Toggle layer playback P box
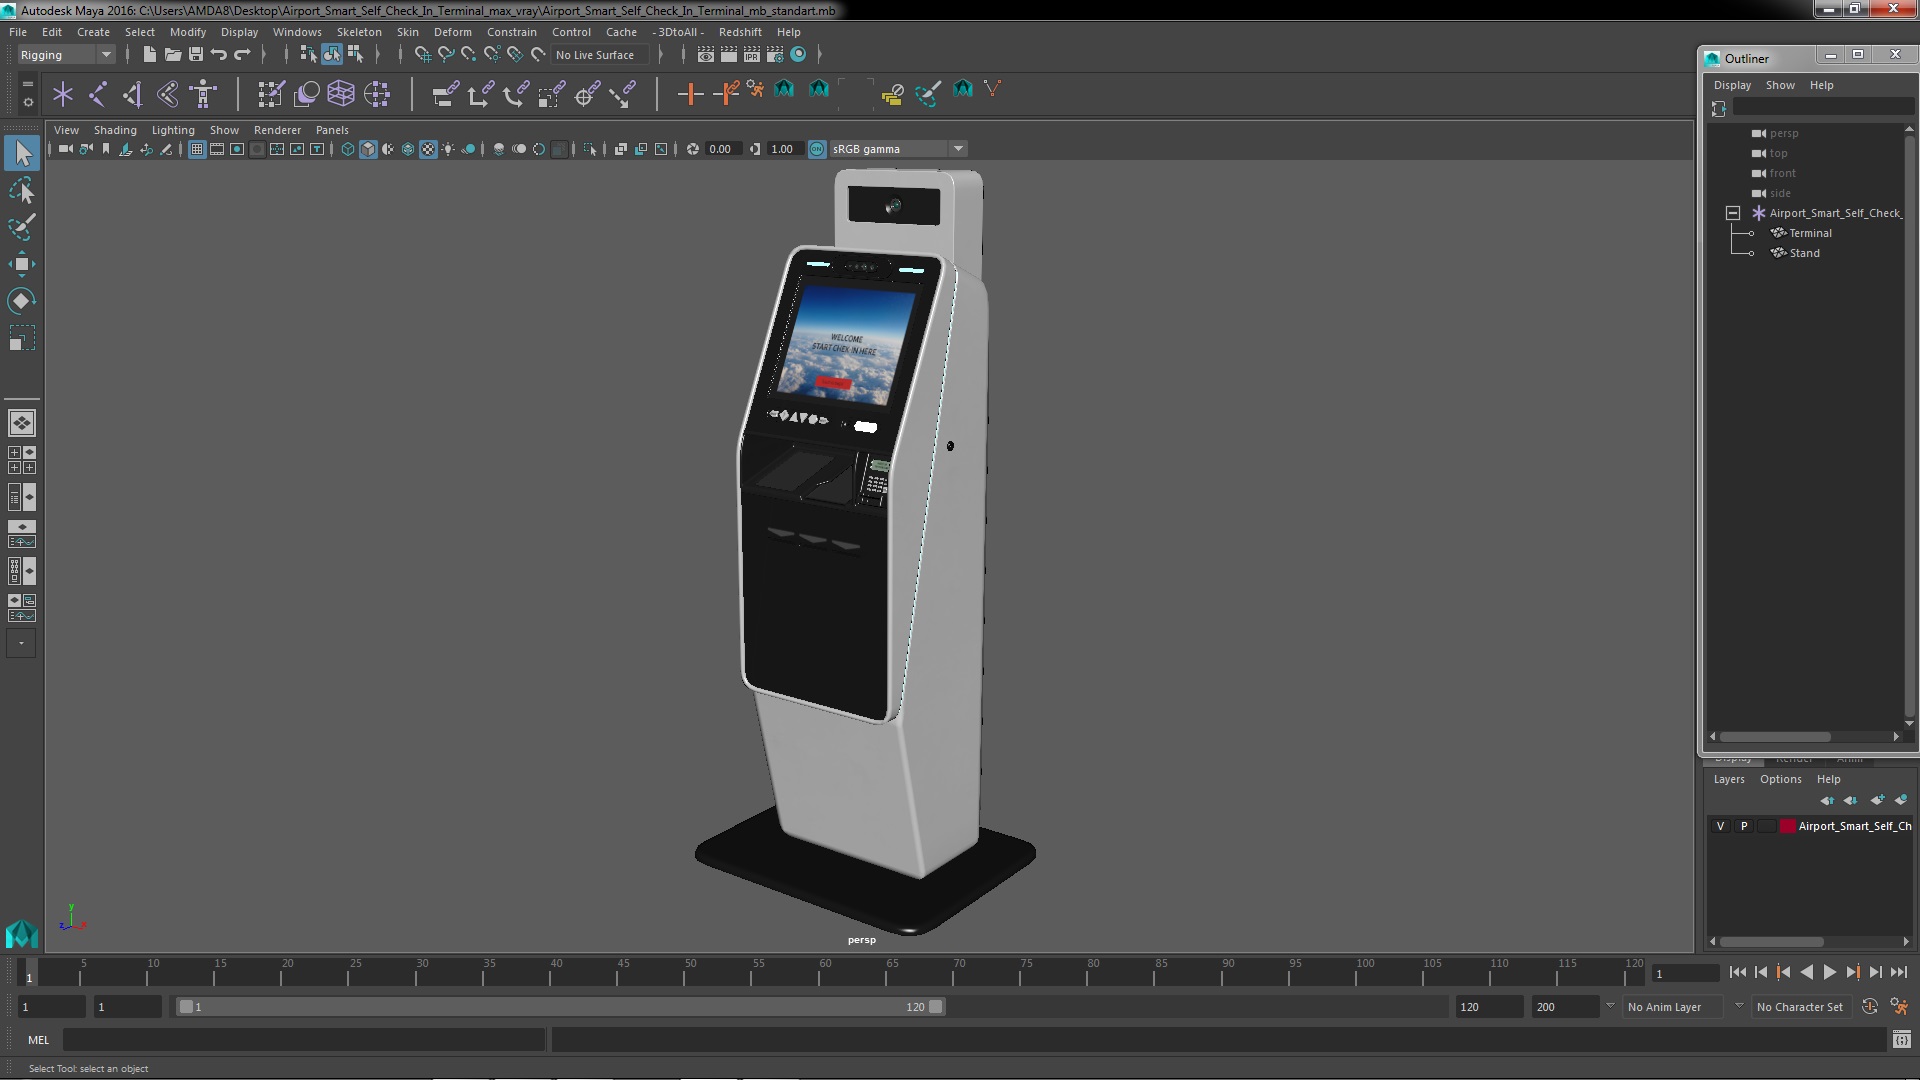This screenshot has height=1080, width=1920. pyautogui.click(x=1744, y=826)
